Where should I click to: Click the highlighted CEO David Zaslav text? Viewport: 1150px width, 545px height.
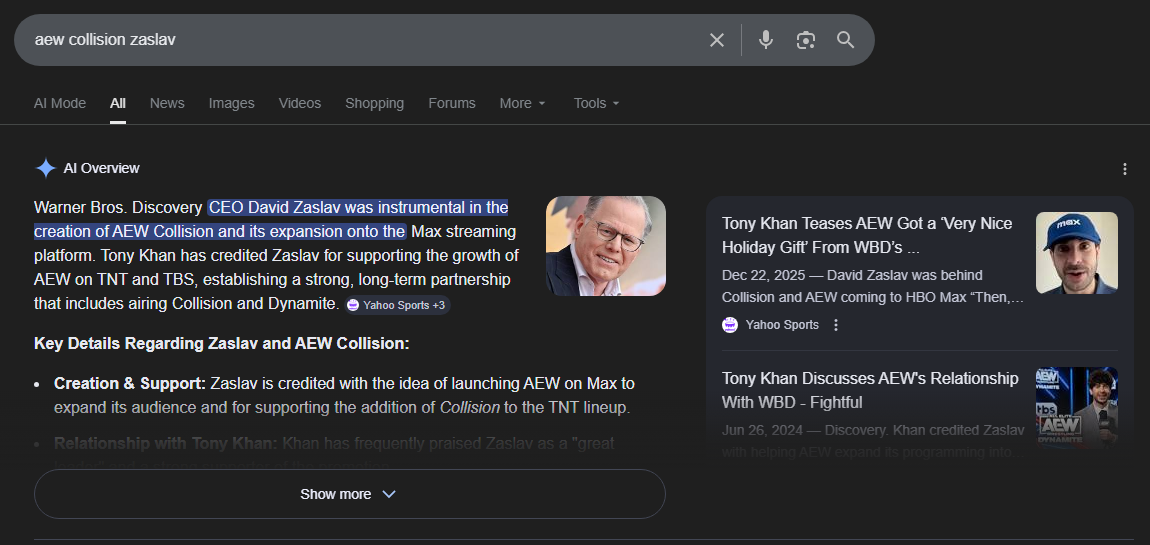tap(271, 219)
